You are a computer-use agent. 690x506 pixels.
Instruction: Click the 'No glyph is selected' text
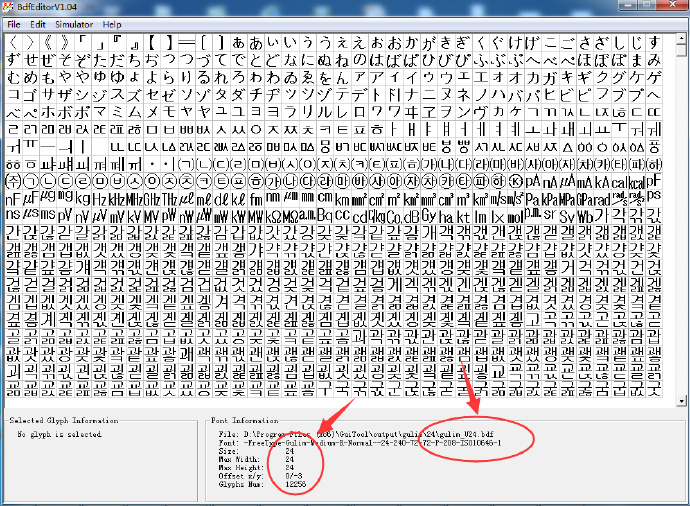point(59,434)
